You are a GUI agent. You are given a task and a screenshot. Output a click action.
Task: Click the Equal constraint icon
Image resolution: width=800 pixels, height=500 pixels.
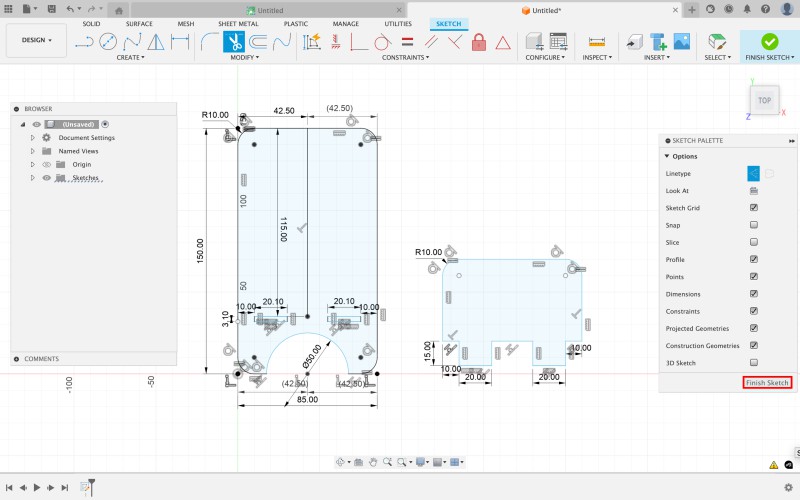click(x=407, y=42)
